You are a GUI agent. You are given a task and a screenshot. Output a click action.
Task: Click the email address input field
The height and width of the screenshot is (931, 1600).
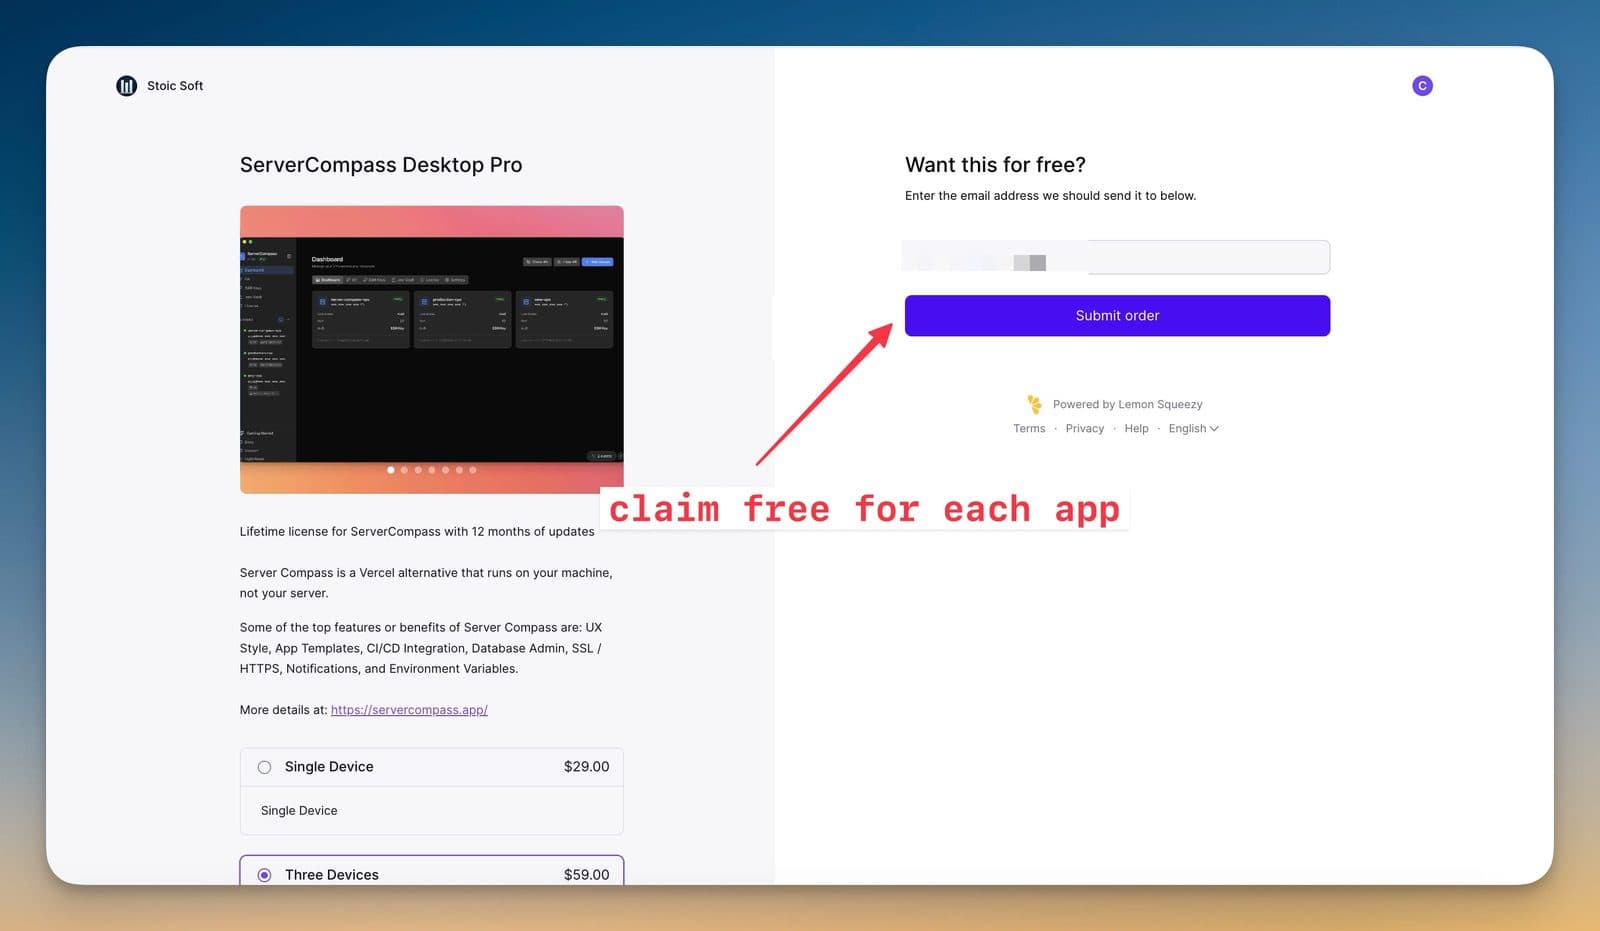tap(1117, 257)
